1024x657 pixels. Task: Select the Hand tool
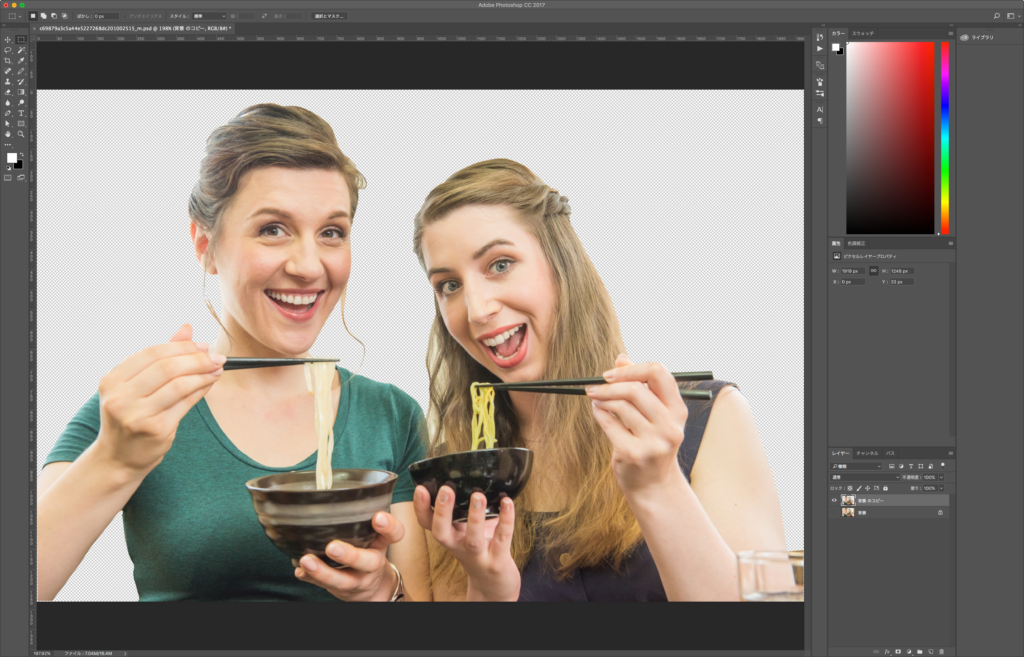[x=8, y=134]
